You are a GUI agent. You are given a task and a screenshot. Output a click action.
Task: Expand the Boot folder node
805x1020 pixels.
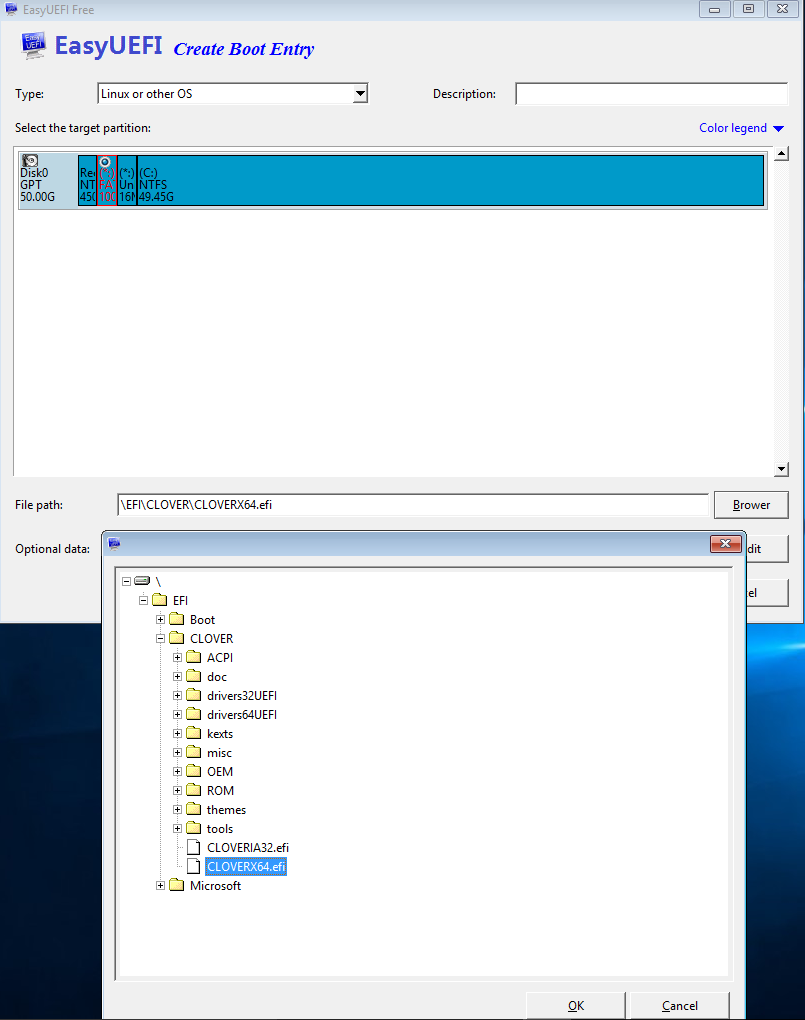[161, 620]
